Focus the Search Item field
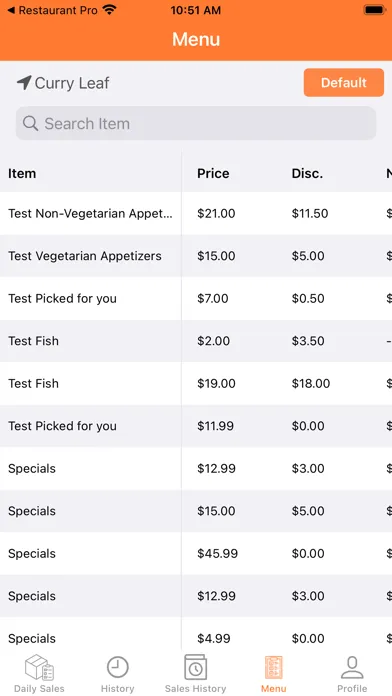The height and width of the screenshot is (696, 392). point(196,123)
